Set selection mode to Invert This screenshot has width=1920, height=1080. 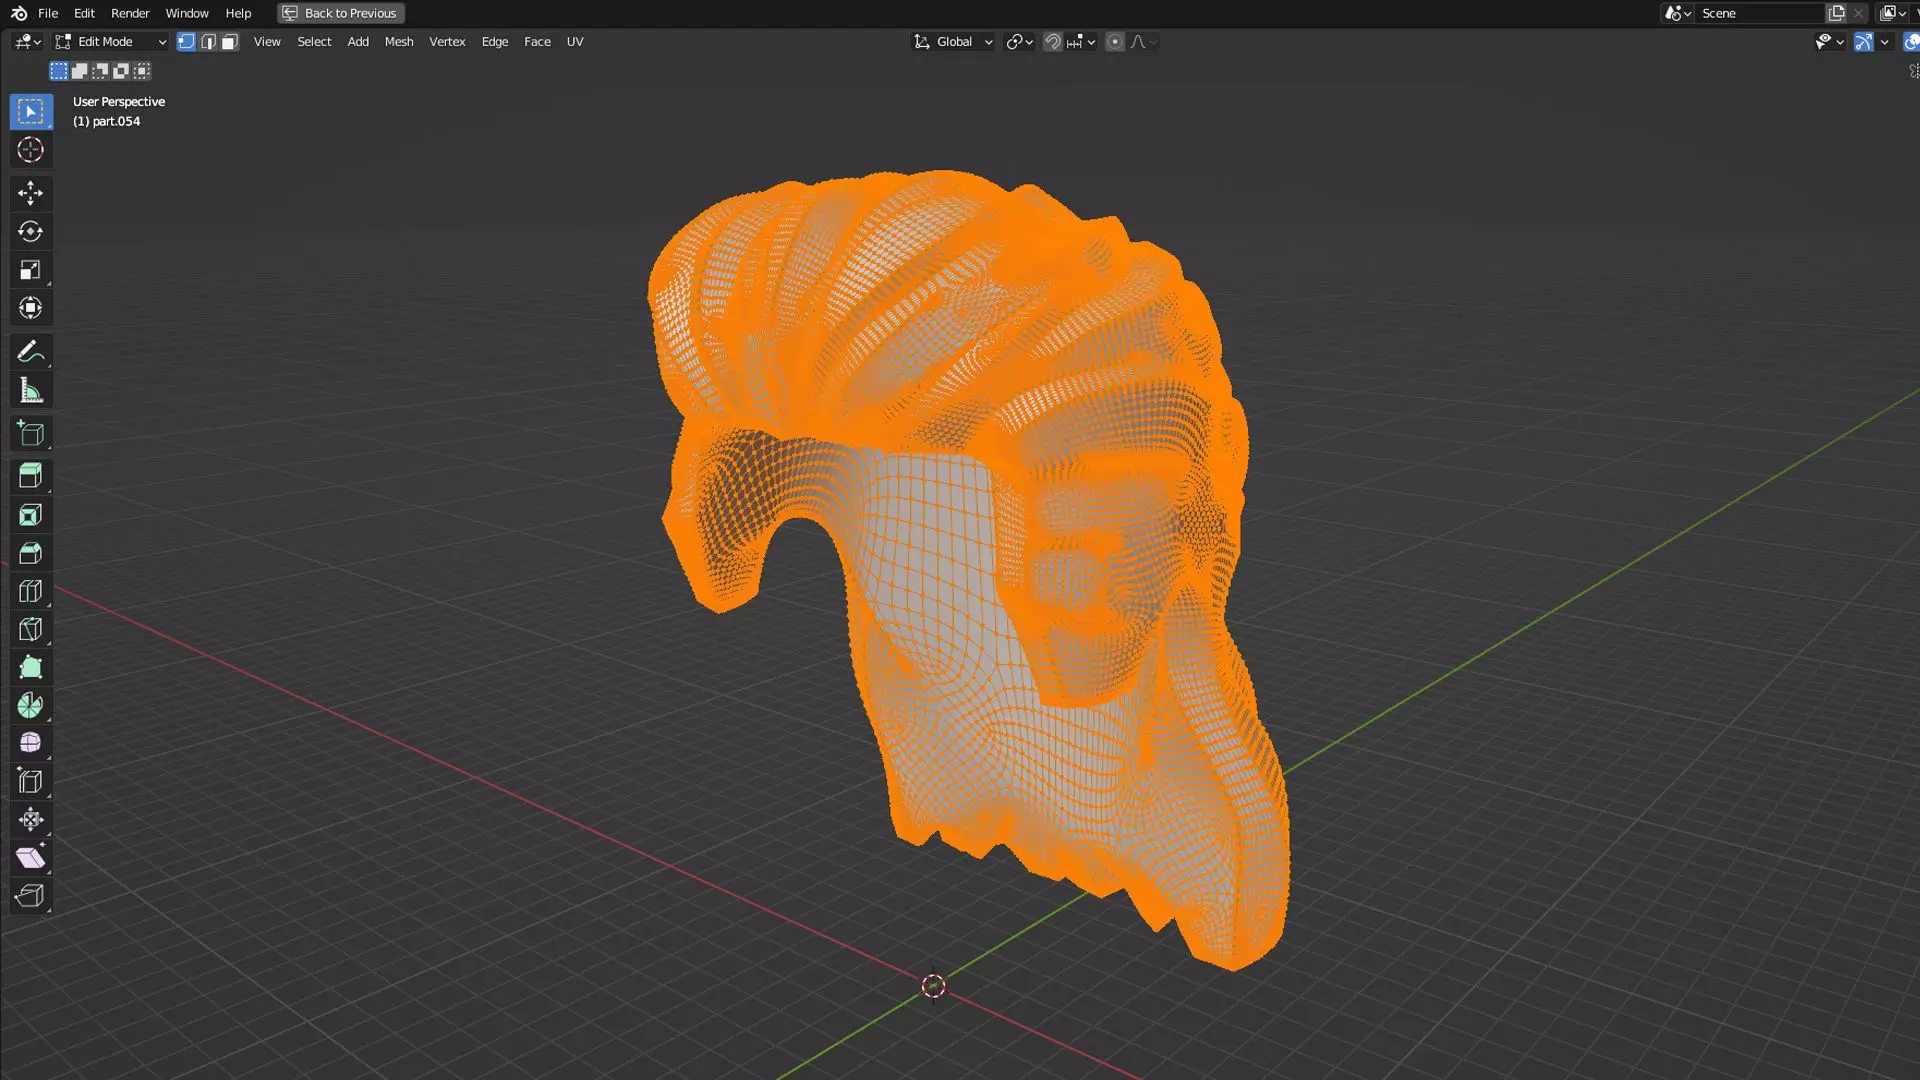pyautogui.click(x=122, y=71)
